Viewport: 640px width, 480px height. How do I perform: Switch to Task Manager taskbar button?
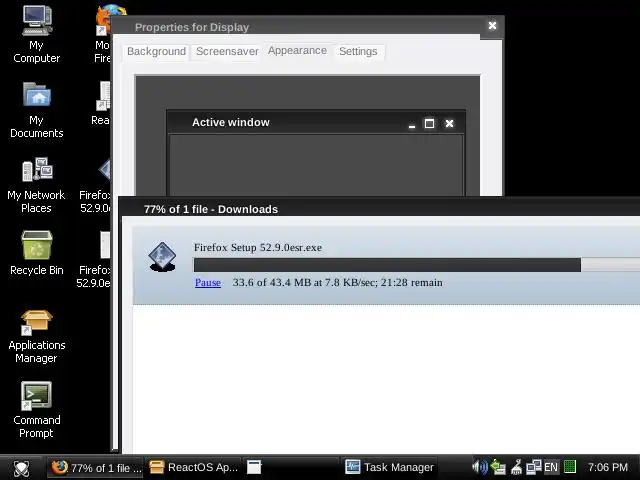coord(389,468)
